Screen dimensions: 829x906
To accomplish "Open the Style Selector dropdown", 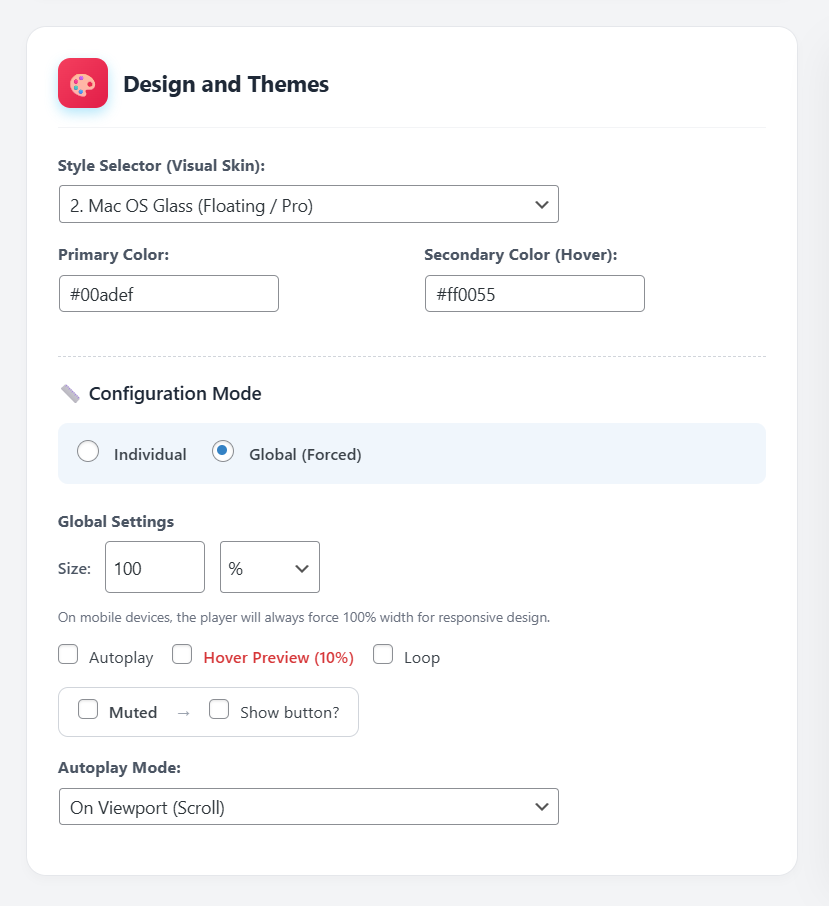I will pyautogui.click(x=308, y=204).
